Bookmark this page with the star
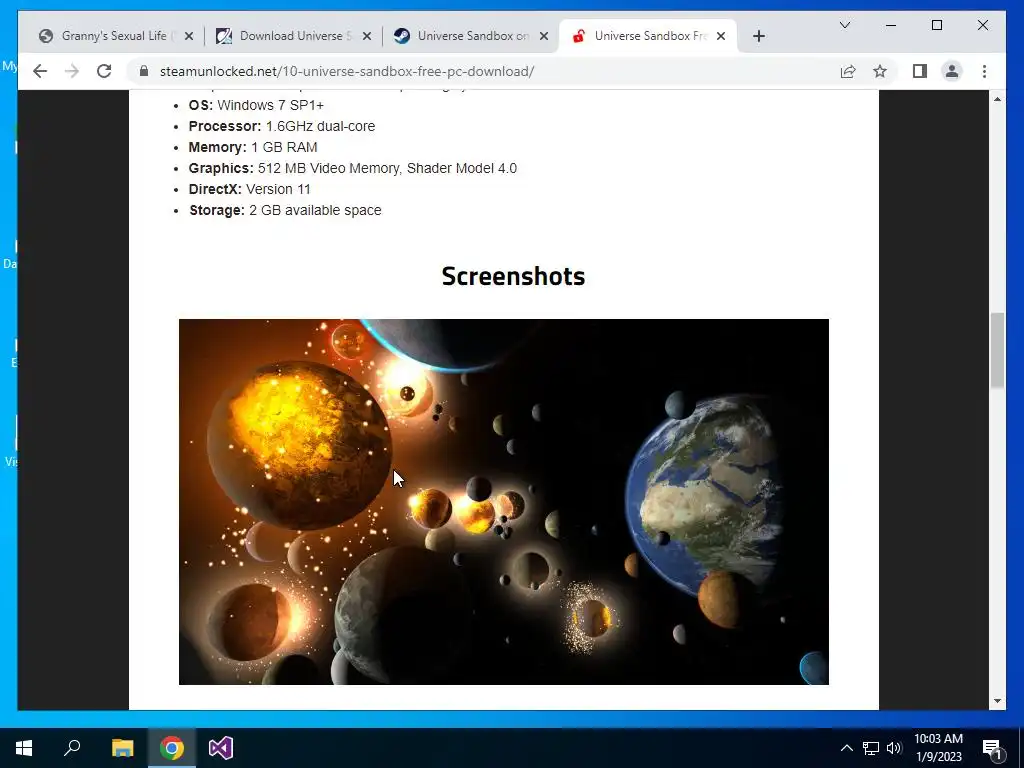 point(880,71)
